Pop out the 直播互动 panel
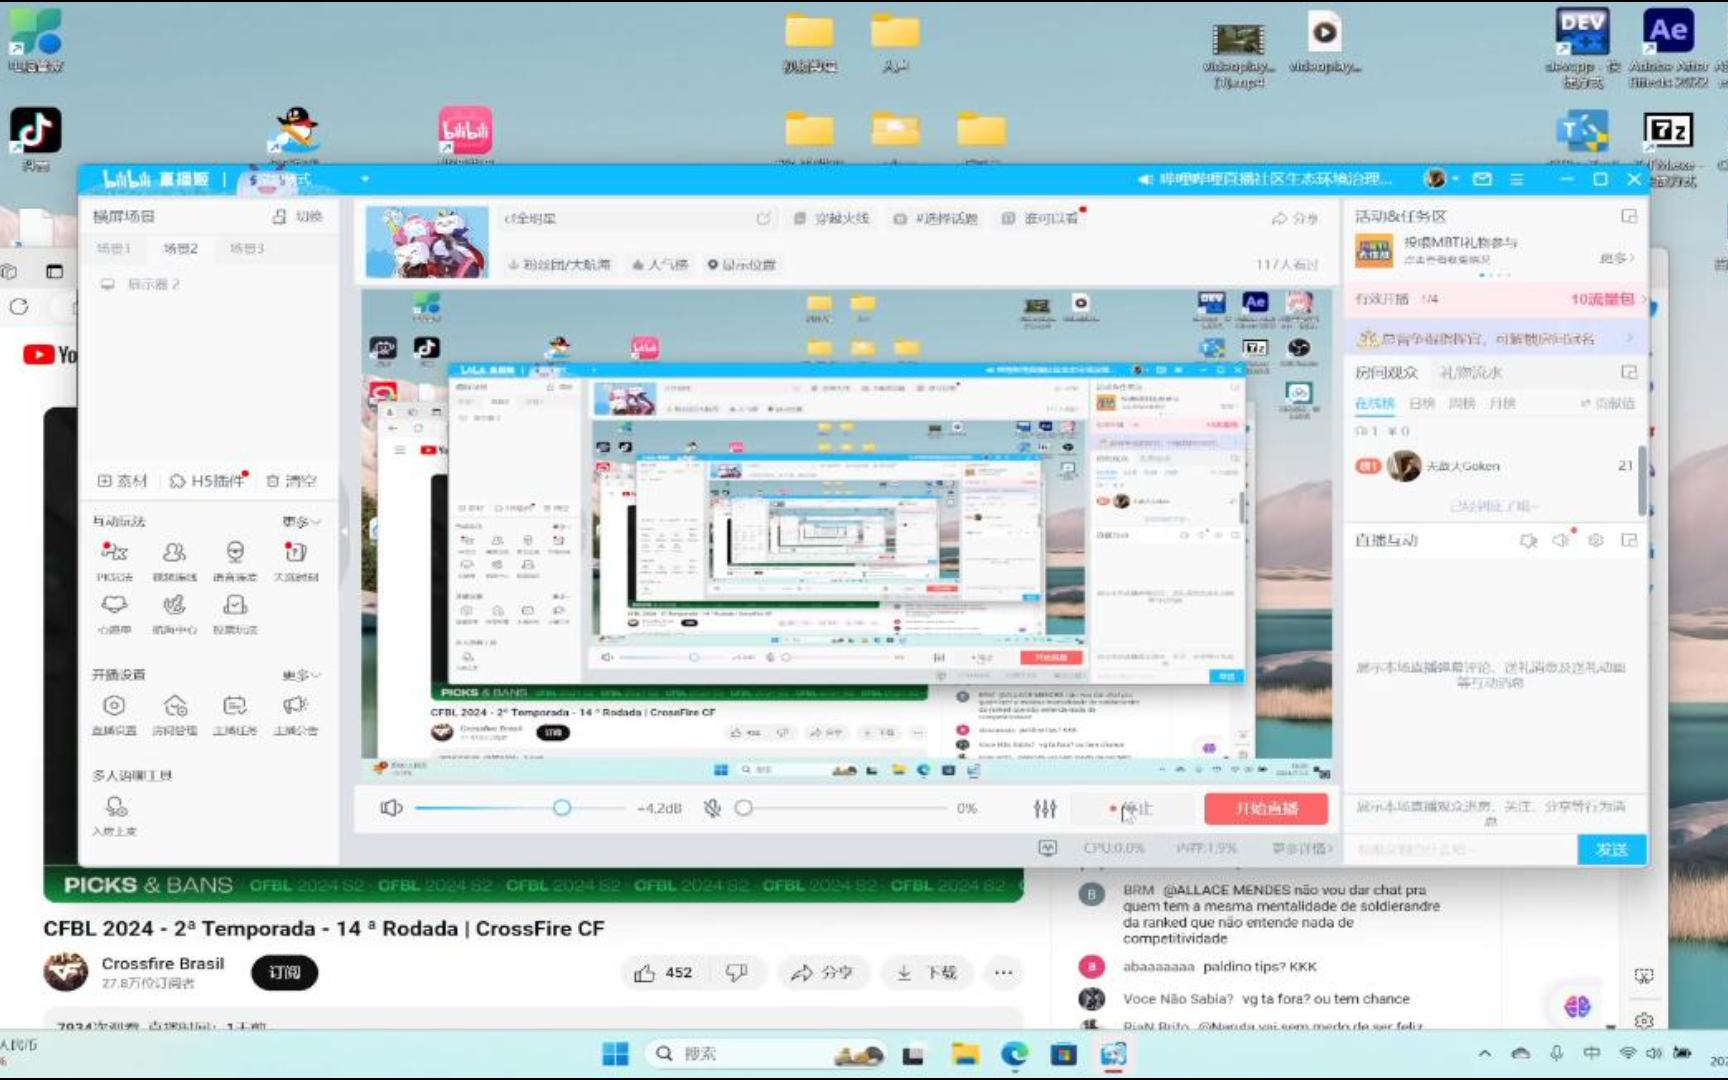Image resolution: width=1728 pixels, height=1080 pixels. (x=1629, y=540)
